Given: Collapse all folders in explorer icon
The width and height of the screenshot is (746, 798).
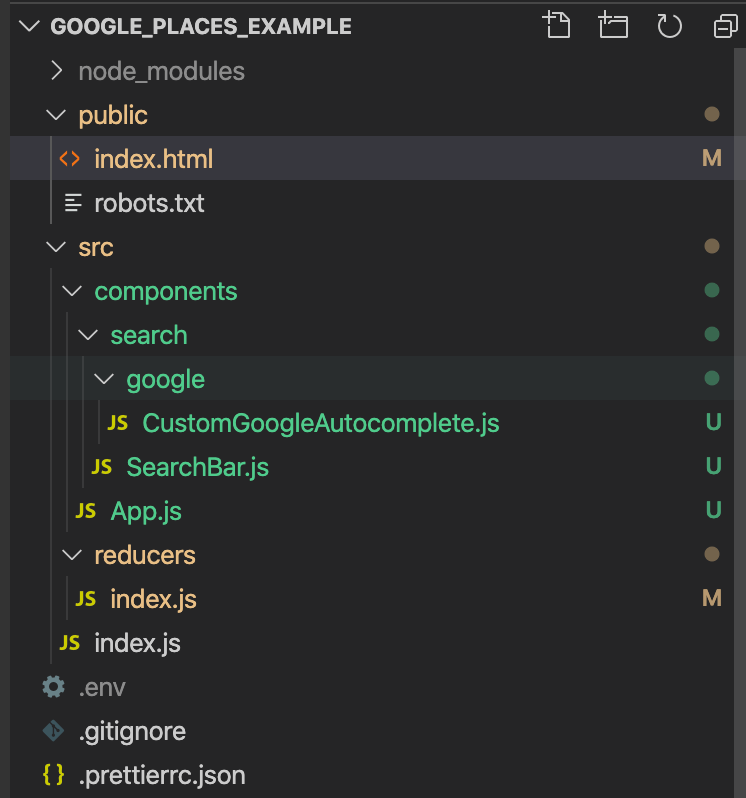Looking at the screenshot, I should (725, 26).
